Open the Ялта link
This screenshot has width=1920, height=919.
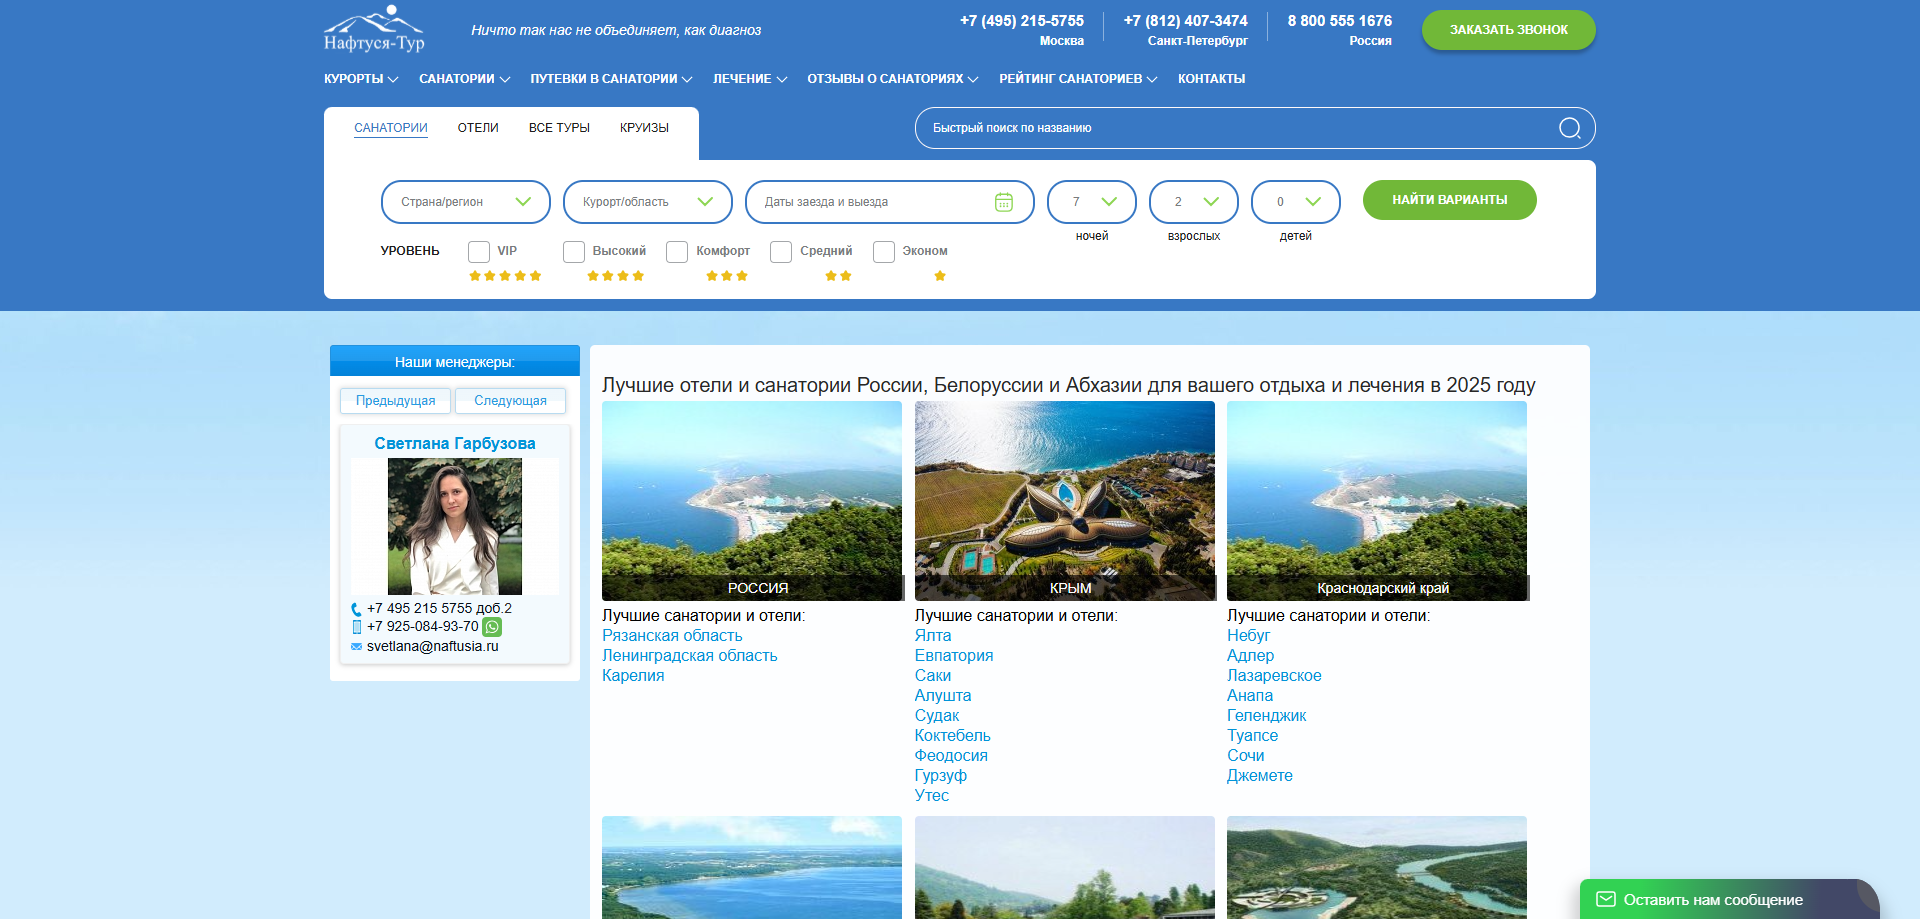(x=933, y=636)
